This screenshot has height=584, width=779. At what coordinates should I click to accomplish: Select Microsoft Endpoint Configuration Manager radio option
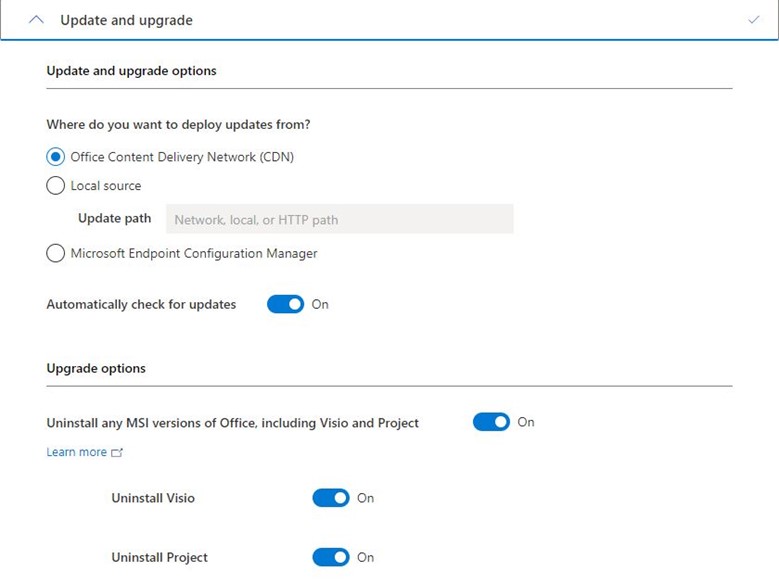click(x=56, y=254)
